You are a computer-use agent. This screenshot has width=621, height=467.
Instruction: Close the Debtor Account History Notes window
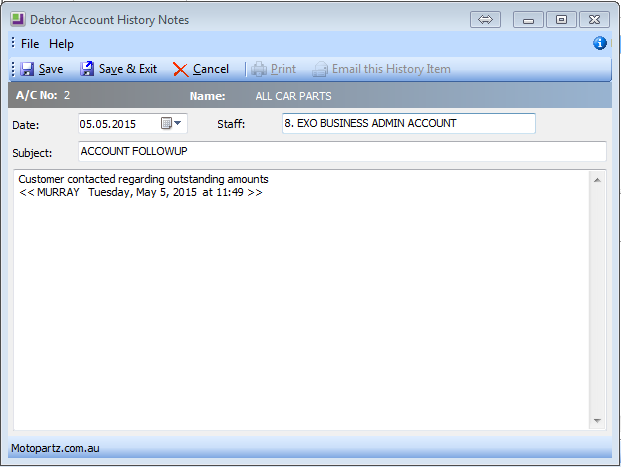pos(594,19)
